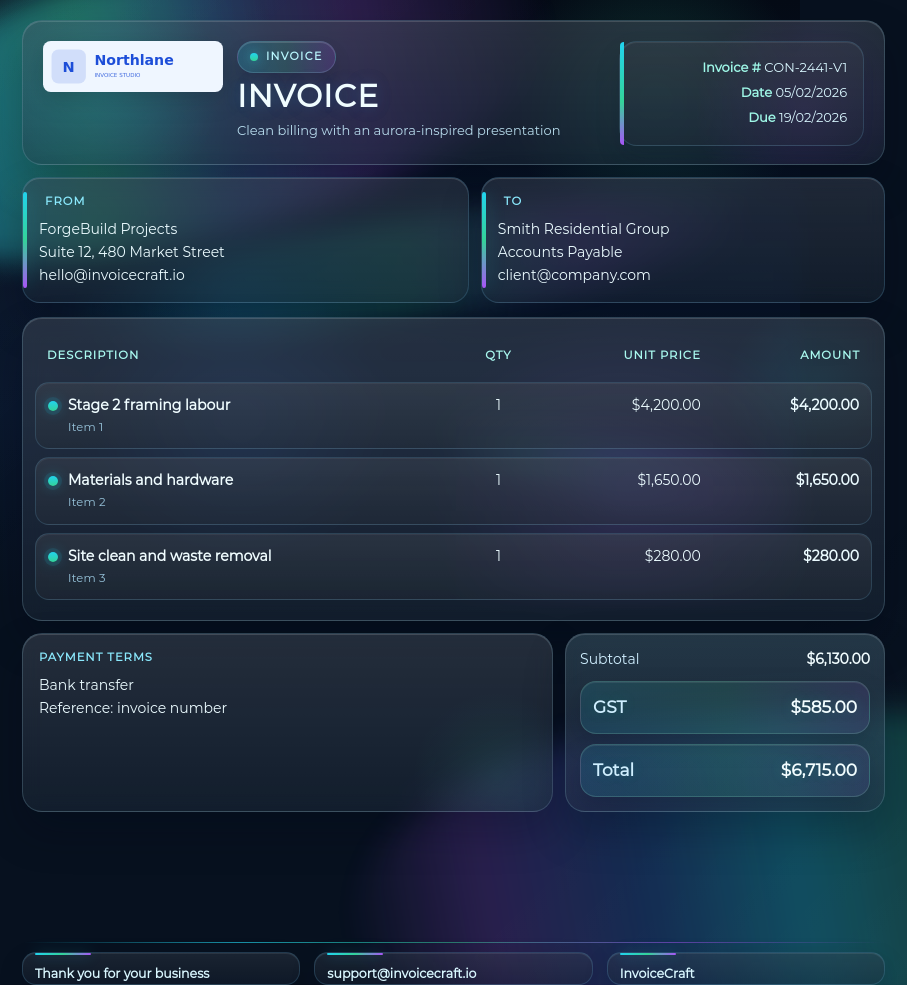Select the Site clean and waste removal description
Image resolution: width=907 pixels, height=985 pixels.
pyautogui.click(x=170, y=556)
